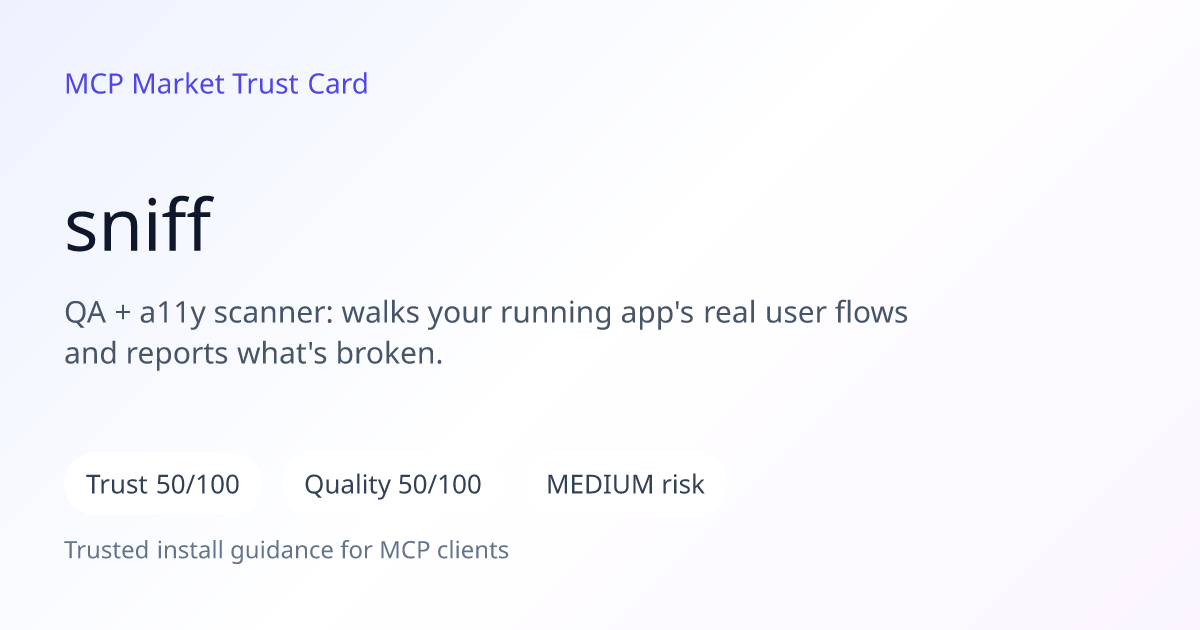This screenshot has height=630, width=1200.
Task: Click the word Quality in its badge
Action: point(347,486)
